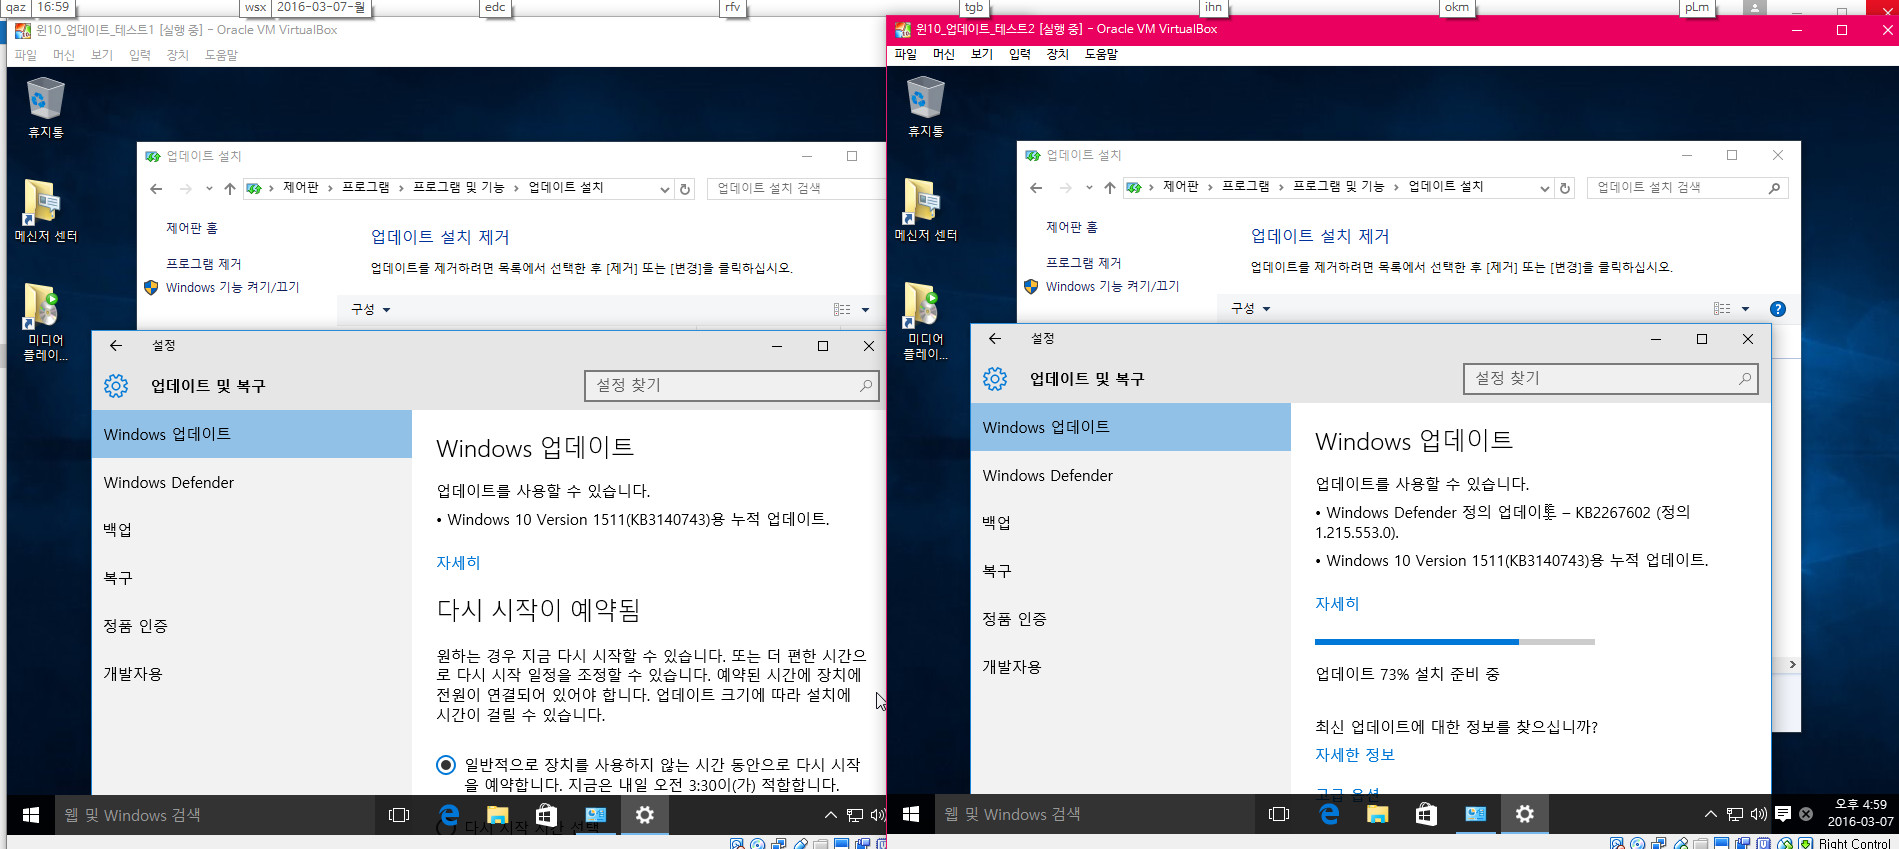
Task: Select 복구 in left Settings sidebar
Action: pyautogui.click(x=252, y=578)
